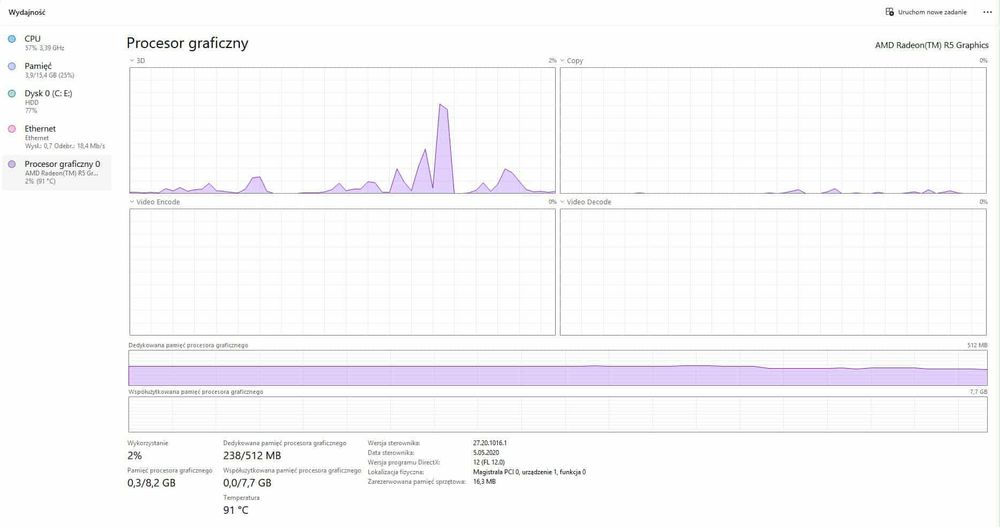Open the three-dots more options menu

987,12
